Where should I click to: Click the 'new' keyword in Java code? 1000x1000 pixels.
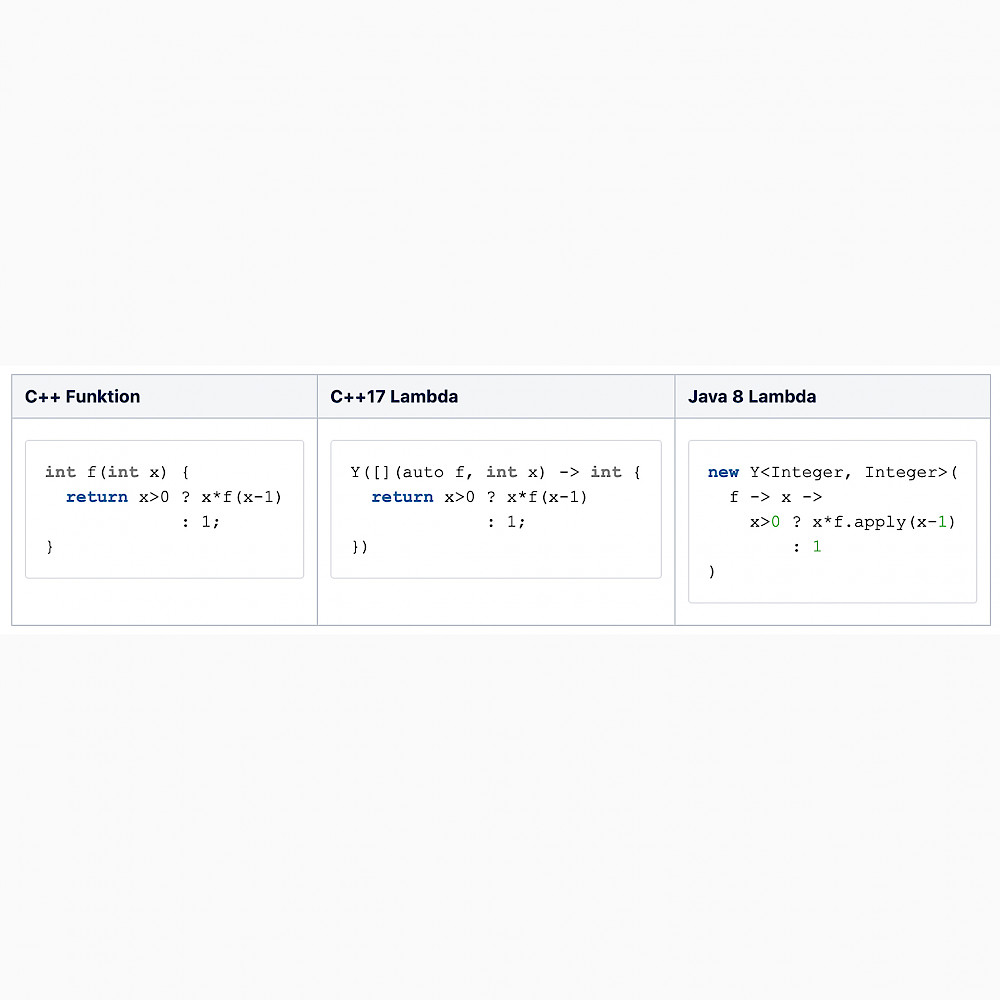[723, 473]
